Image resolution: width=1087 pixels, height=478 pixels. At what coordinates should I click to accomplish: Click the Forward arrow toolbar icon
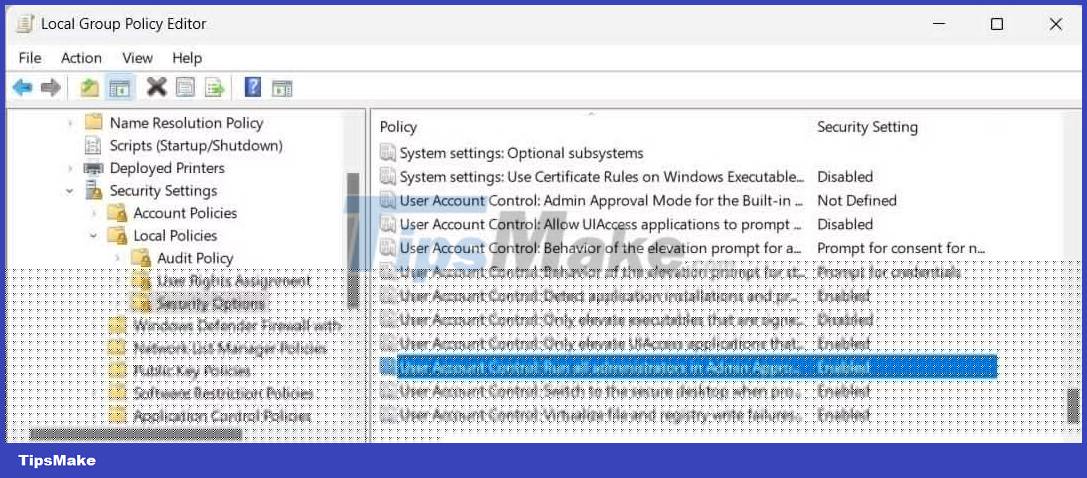(x=51, y=88)
